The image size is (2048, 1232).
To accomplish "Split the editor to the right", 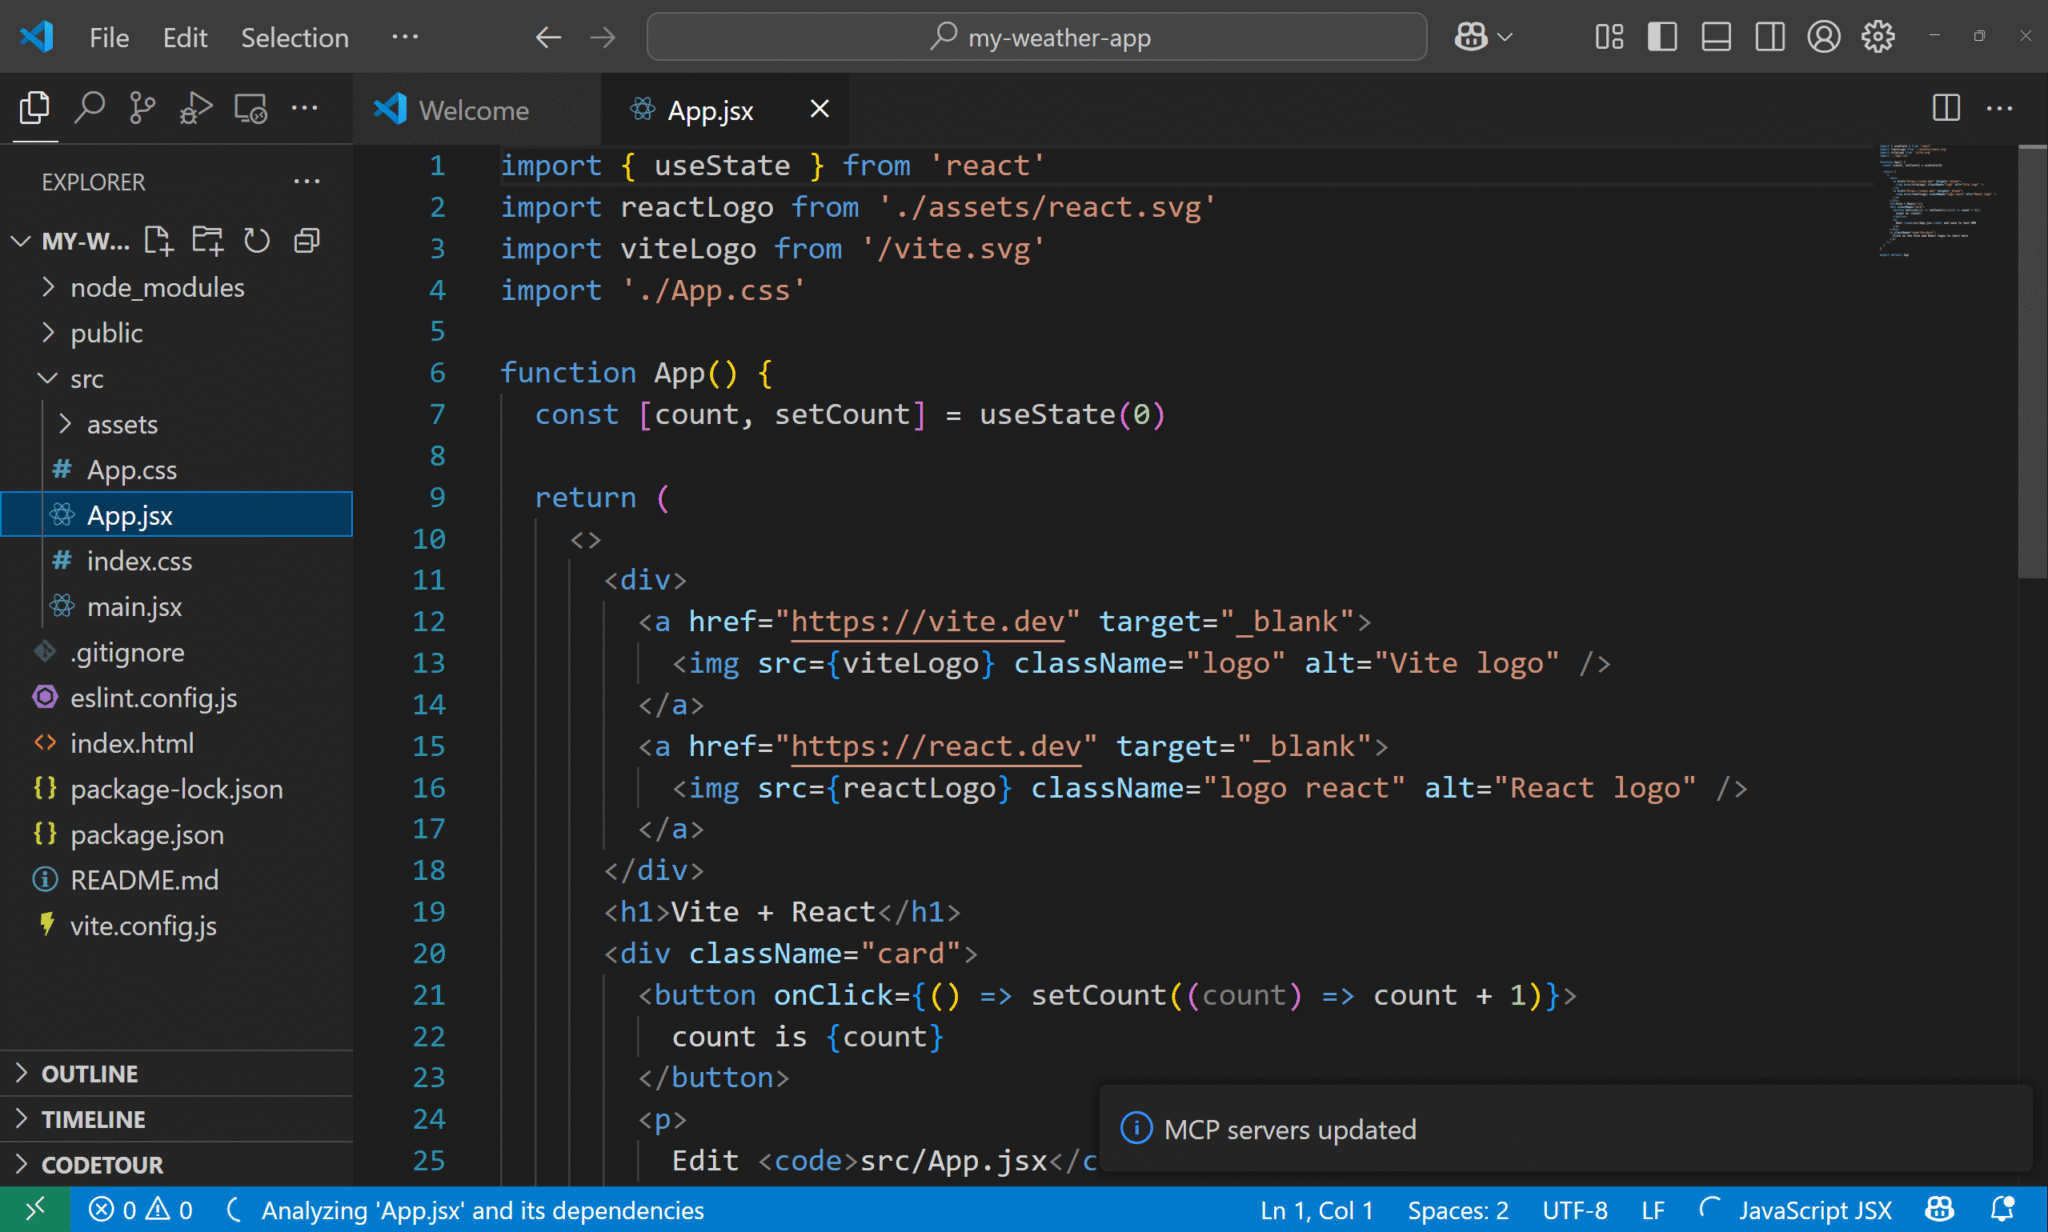I will tap(1944, 108).
